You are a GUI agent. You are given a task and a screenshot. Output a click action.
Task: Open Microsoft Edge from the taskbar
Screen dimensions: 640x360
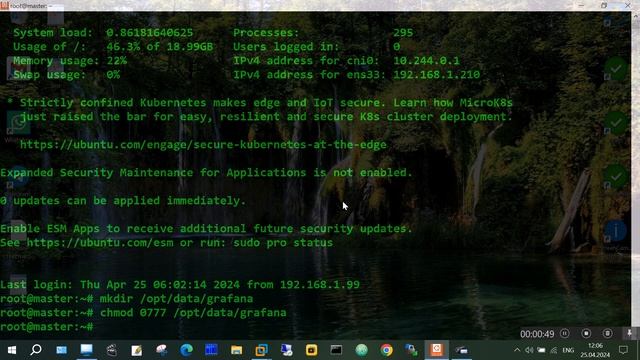coord(187,350)
